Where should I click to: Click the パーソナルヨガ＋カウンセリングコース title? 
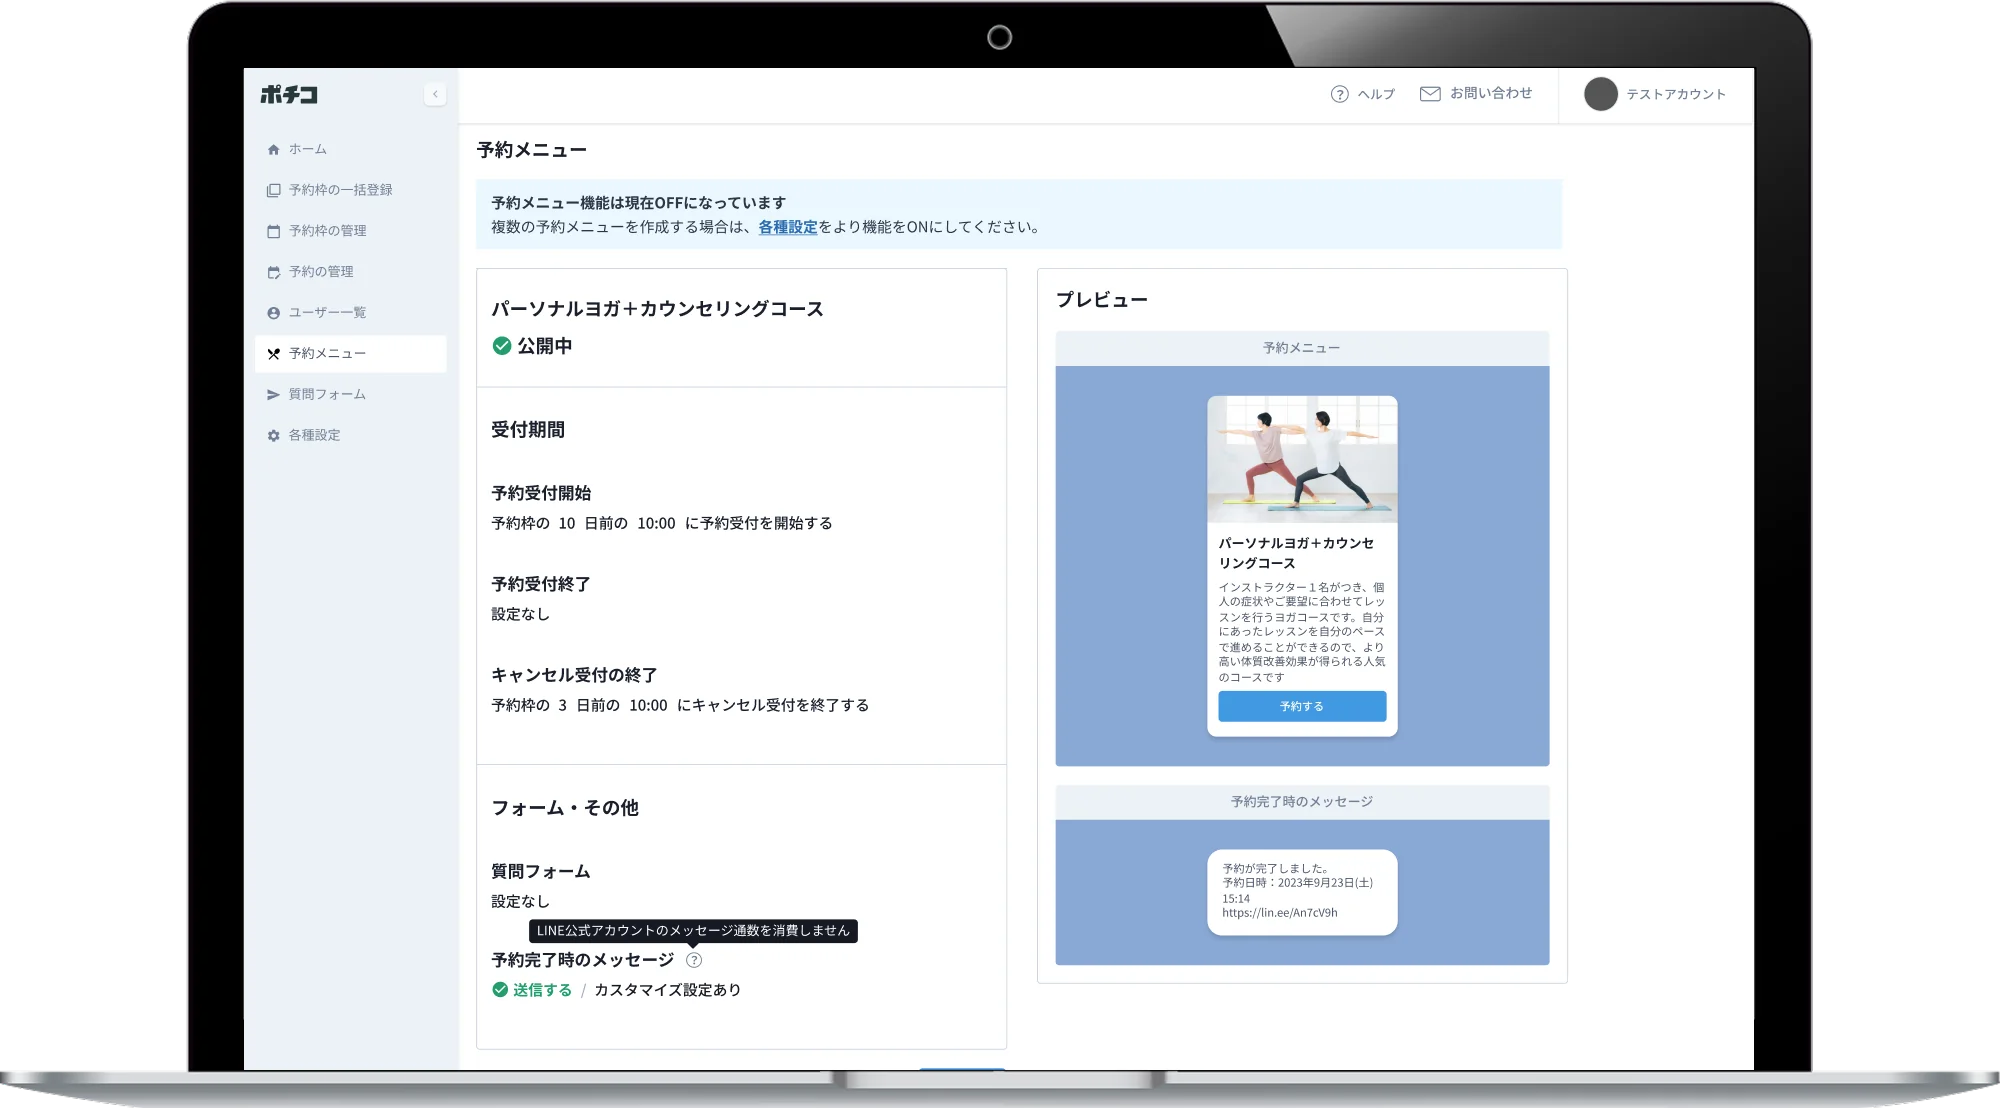[657, 309]
